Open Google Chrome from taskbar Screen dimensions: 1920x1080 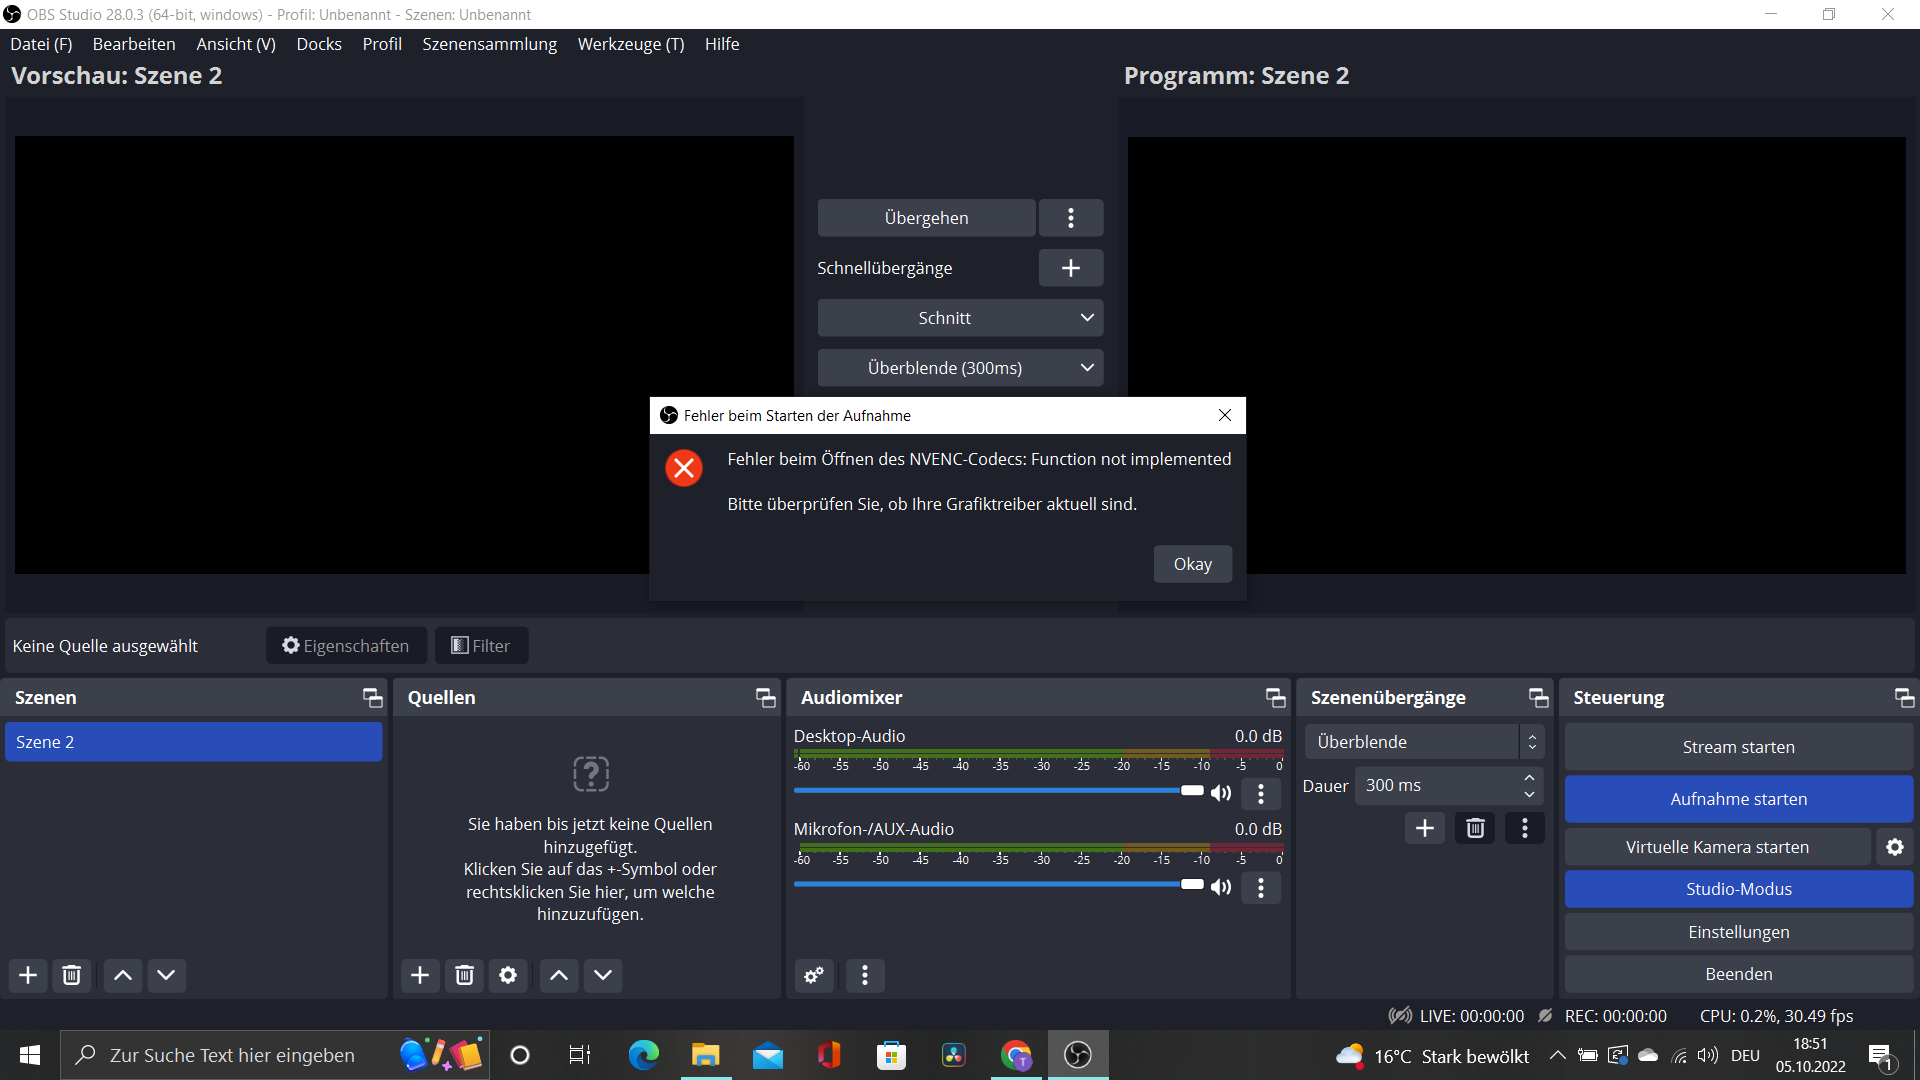click(x=1016, y=1055)
